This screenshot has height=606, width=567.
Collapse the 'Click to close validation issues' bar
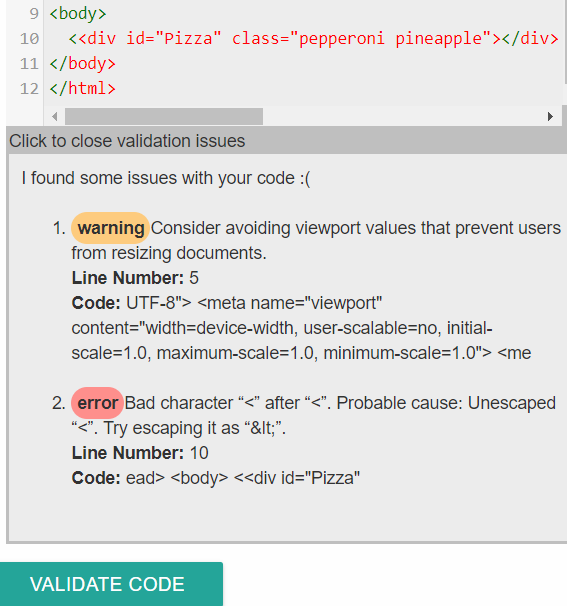pyautogui.click(x=286, y=141)
